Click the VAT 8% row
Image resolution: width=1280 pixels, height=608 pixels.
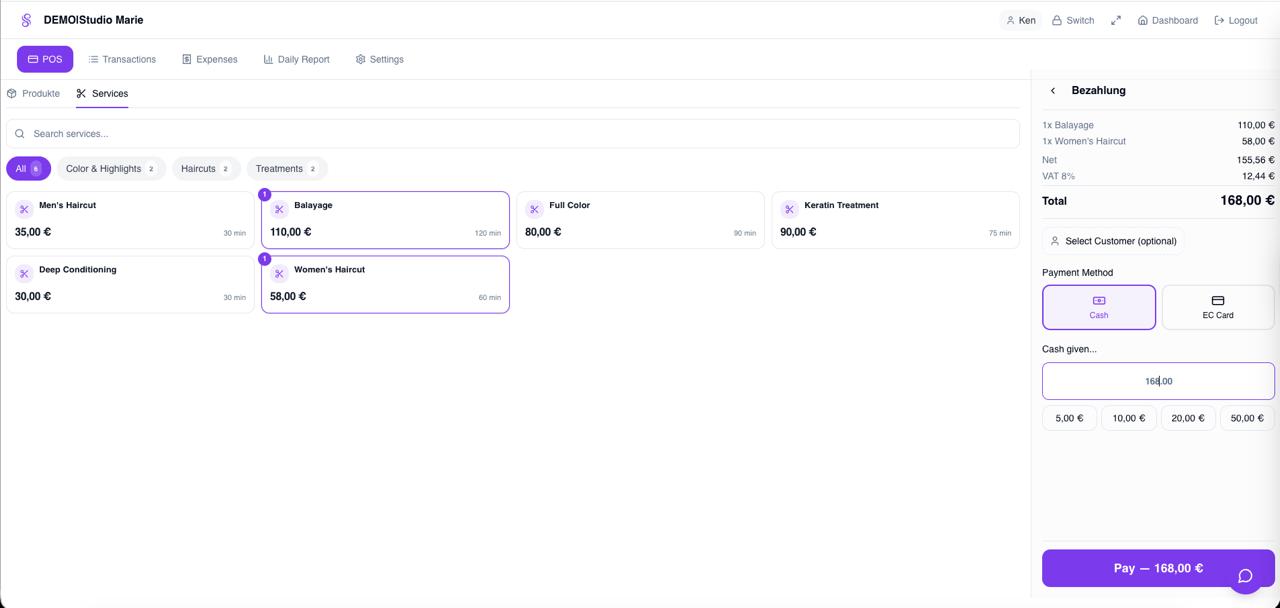pyautogui.click(x=1158, y=176)
